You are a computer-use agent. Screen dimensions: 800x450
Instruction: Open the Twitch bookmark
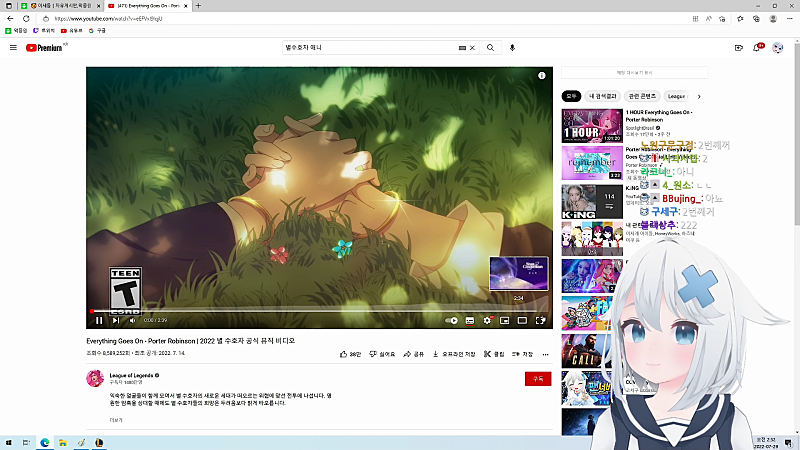click(44, 31)
